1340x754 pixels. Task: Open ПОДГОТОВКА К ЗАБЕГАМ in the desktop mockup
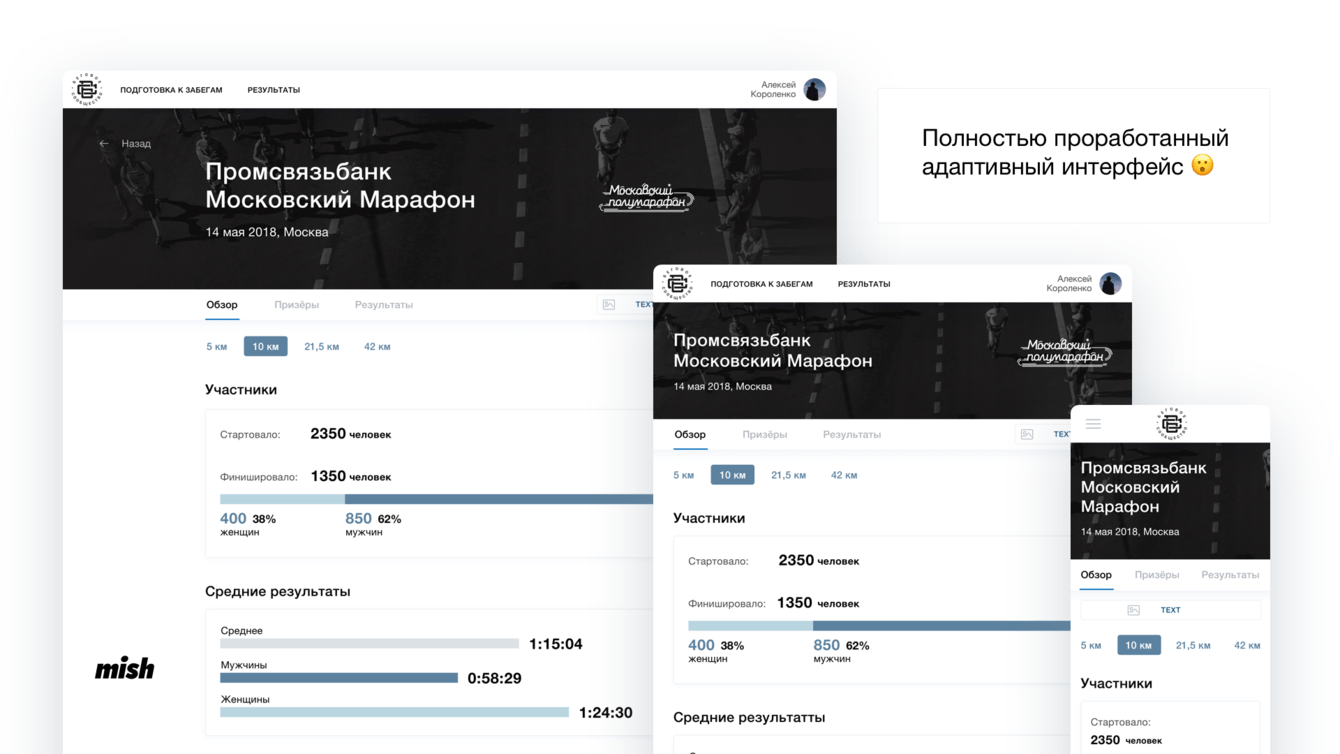point(171,90)
